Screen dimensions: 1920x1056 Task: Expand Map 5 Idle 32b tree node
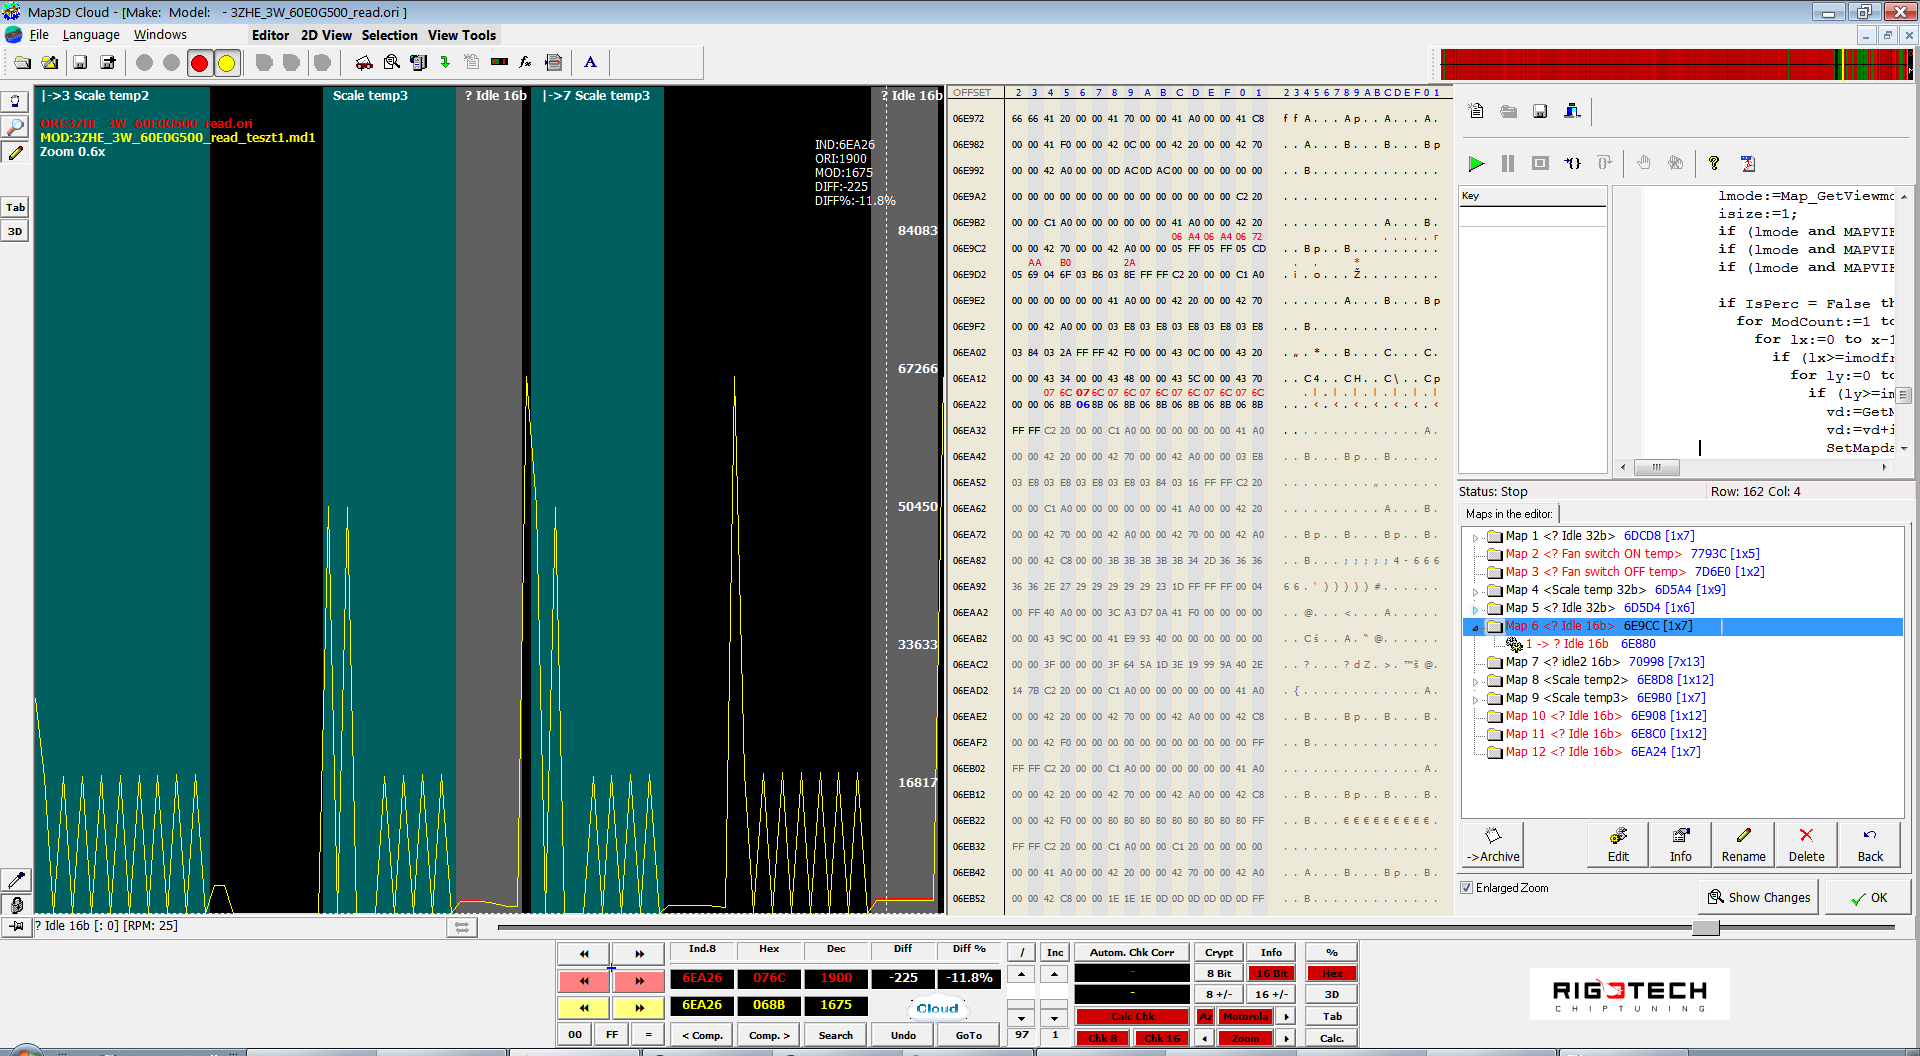click(x=1475, y=609)
